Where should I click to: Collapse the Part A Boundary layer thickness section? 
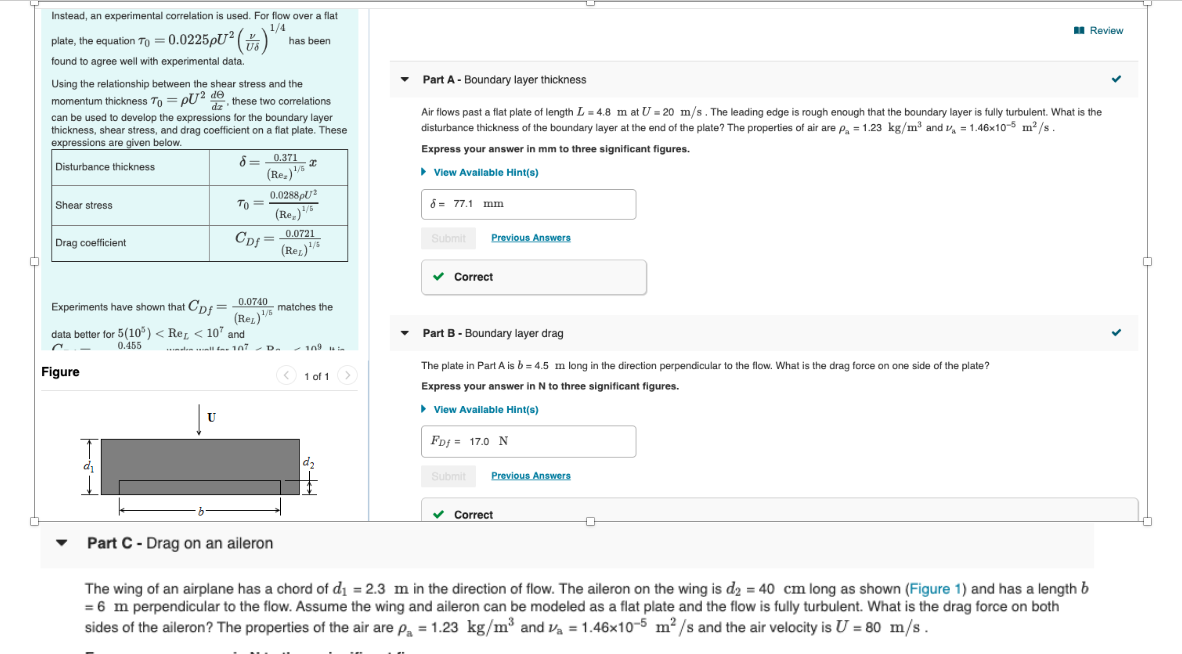(x=403, y=79)
